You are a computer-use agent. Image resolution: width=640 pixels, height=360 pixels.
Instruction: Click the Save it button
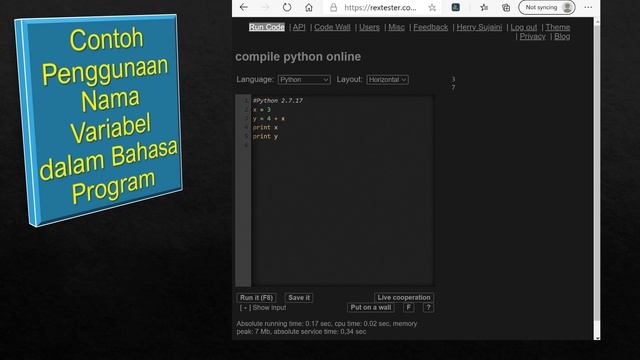299,298
